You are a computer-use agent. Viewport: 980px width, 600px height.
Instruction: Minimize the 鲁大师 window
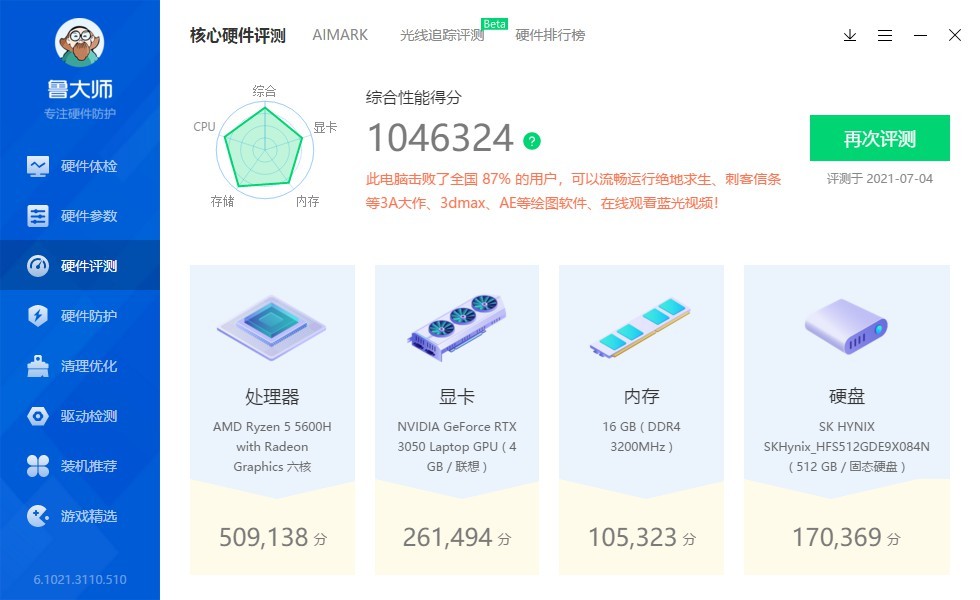point(920,36)
